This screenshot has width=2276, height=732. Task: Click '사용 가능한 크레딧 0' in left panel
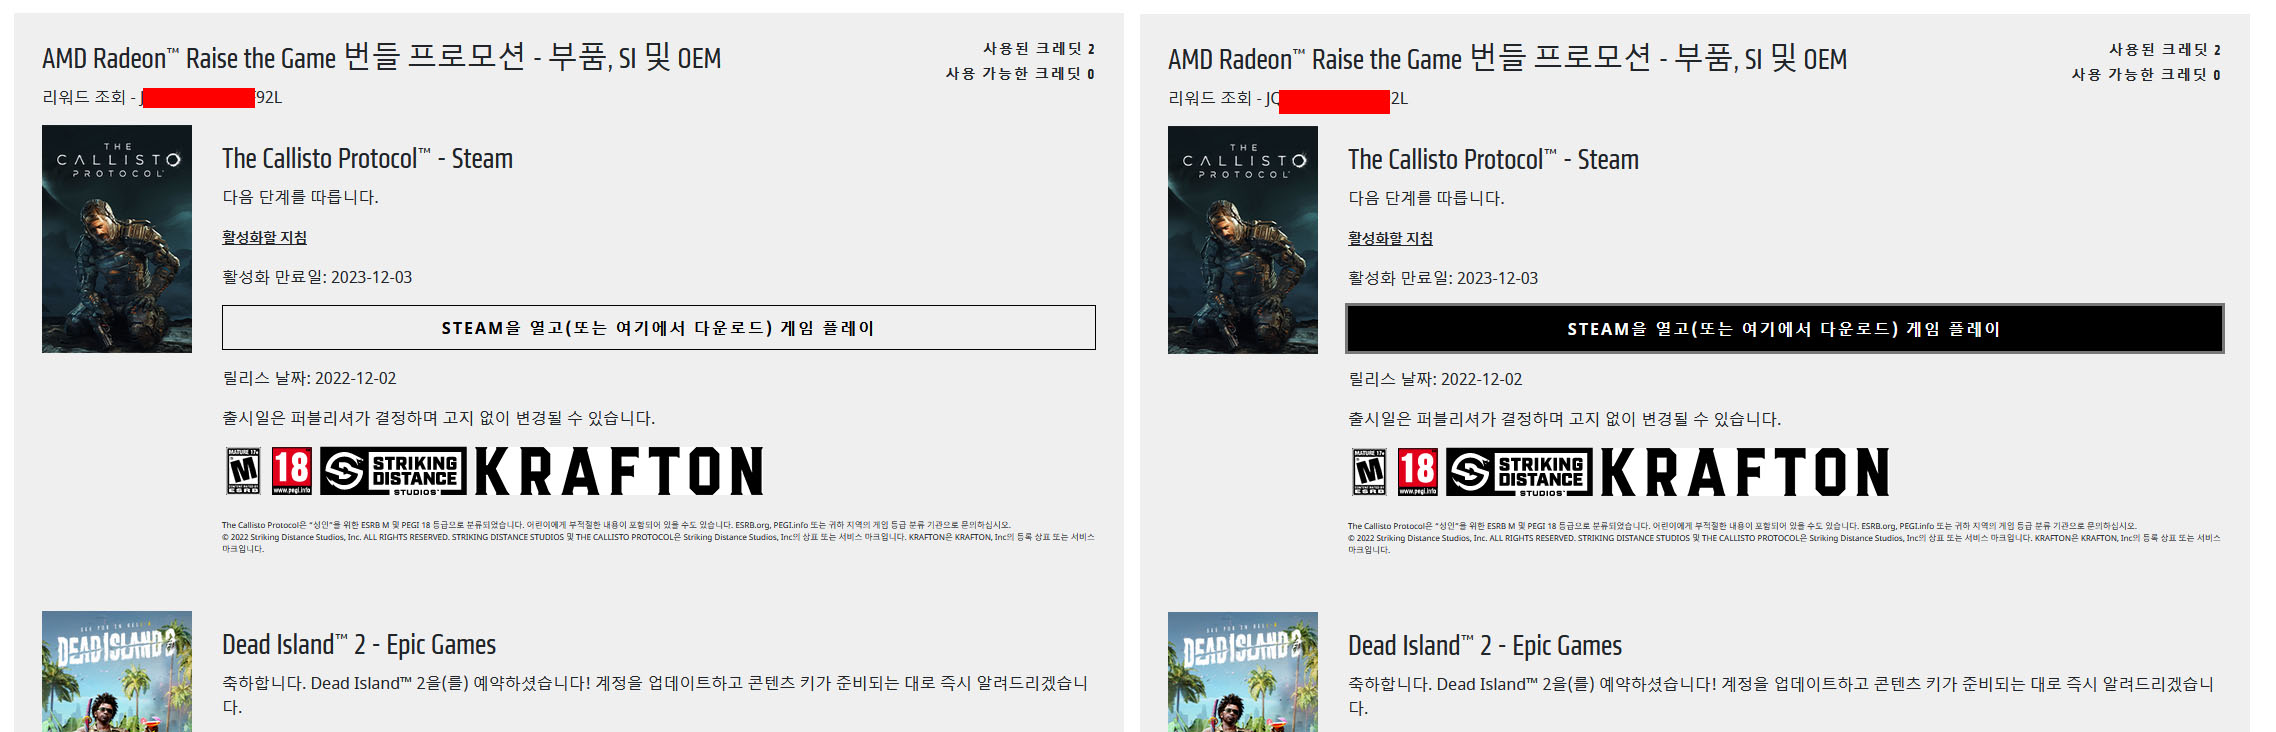(x=1020, y=73)
